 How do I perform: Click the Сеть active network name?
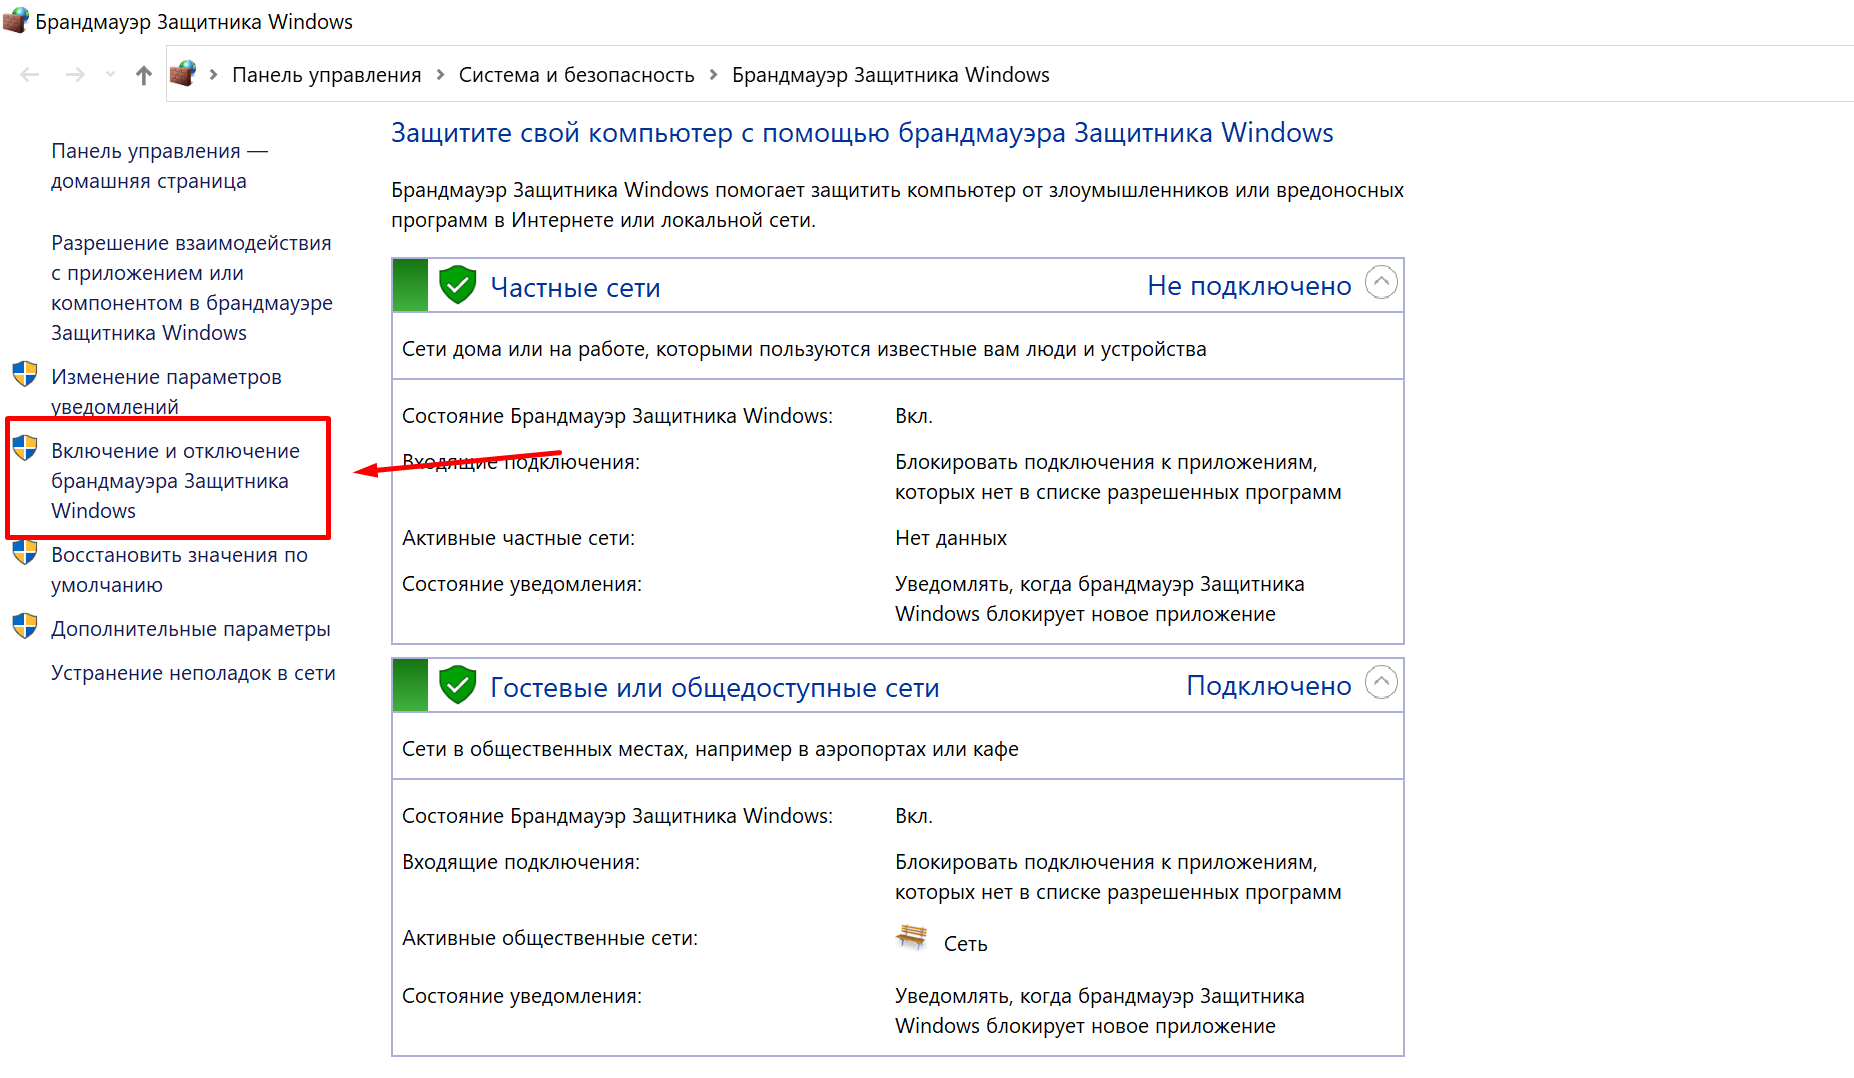tap(965, 944)
